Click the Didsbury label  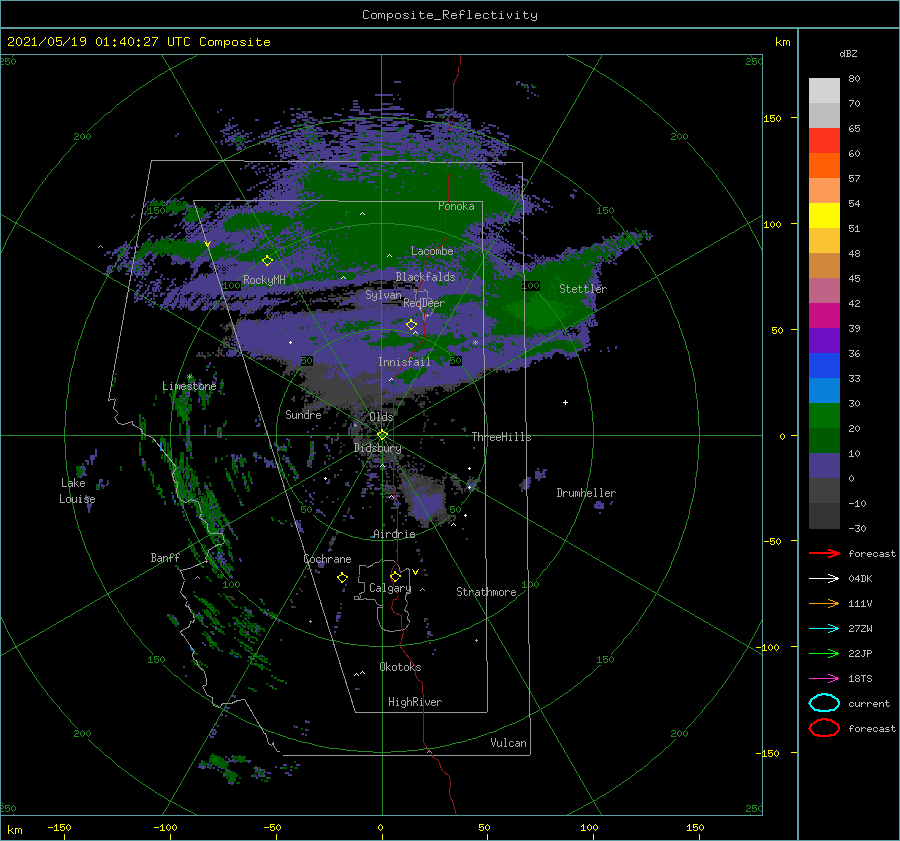[378, 448]
